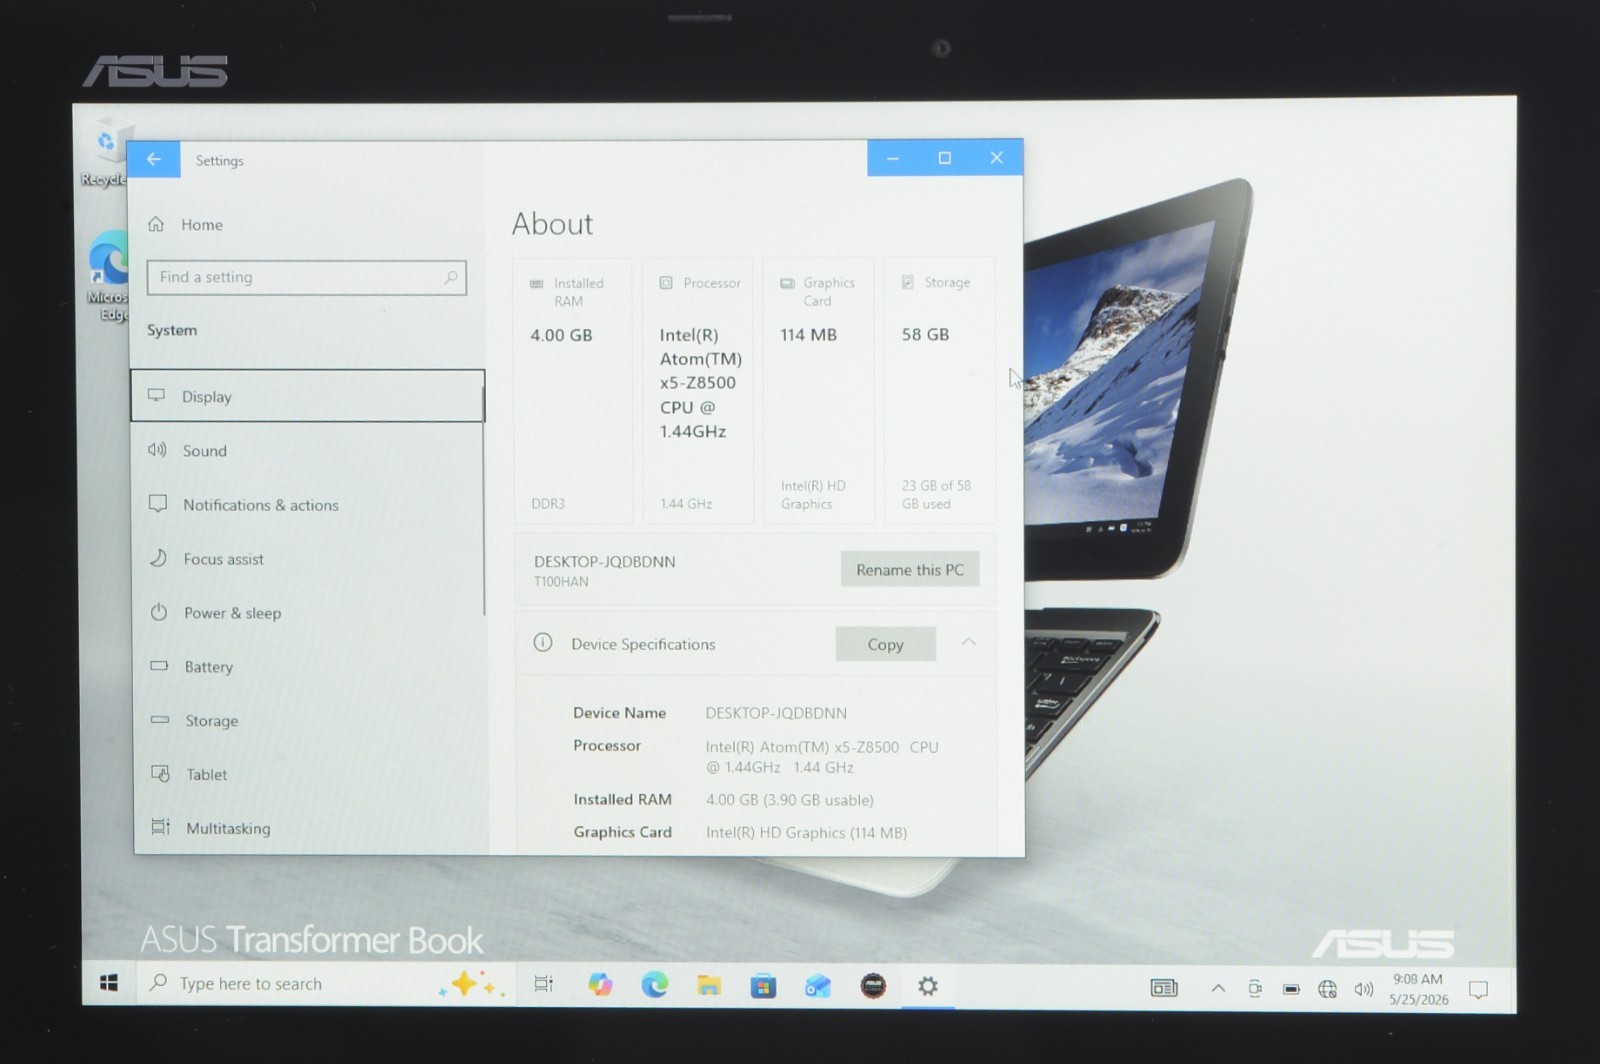Click the Installed RAM card

572,391
